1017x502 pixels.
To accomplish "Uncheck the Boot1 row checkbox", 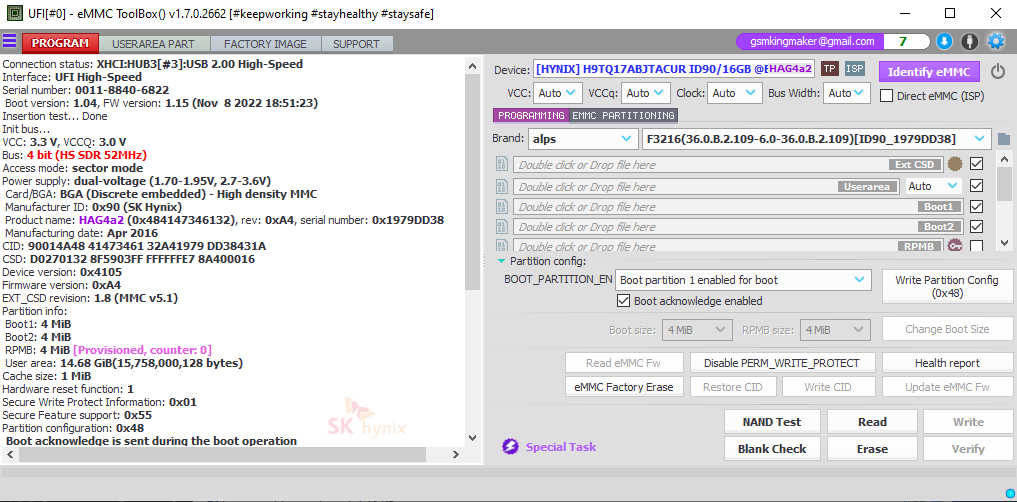I will coord(976,207).
